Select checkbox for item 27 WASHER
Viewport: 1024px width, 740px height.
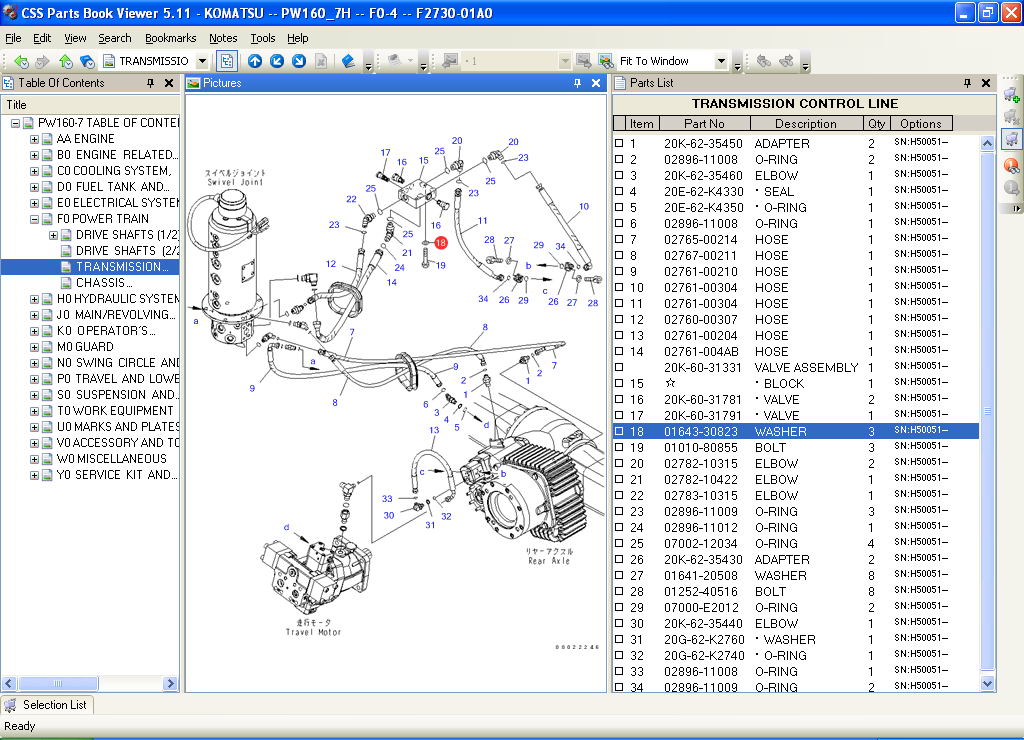tap(619, 576)
